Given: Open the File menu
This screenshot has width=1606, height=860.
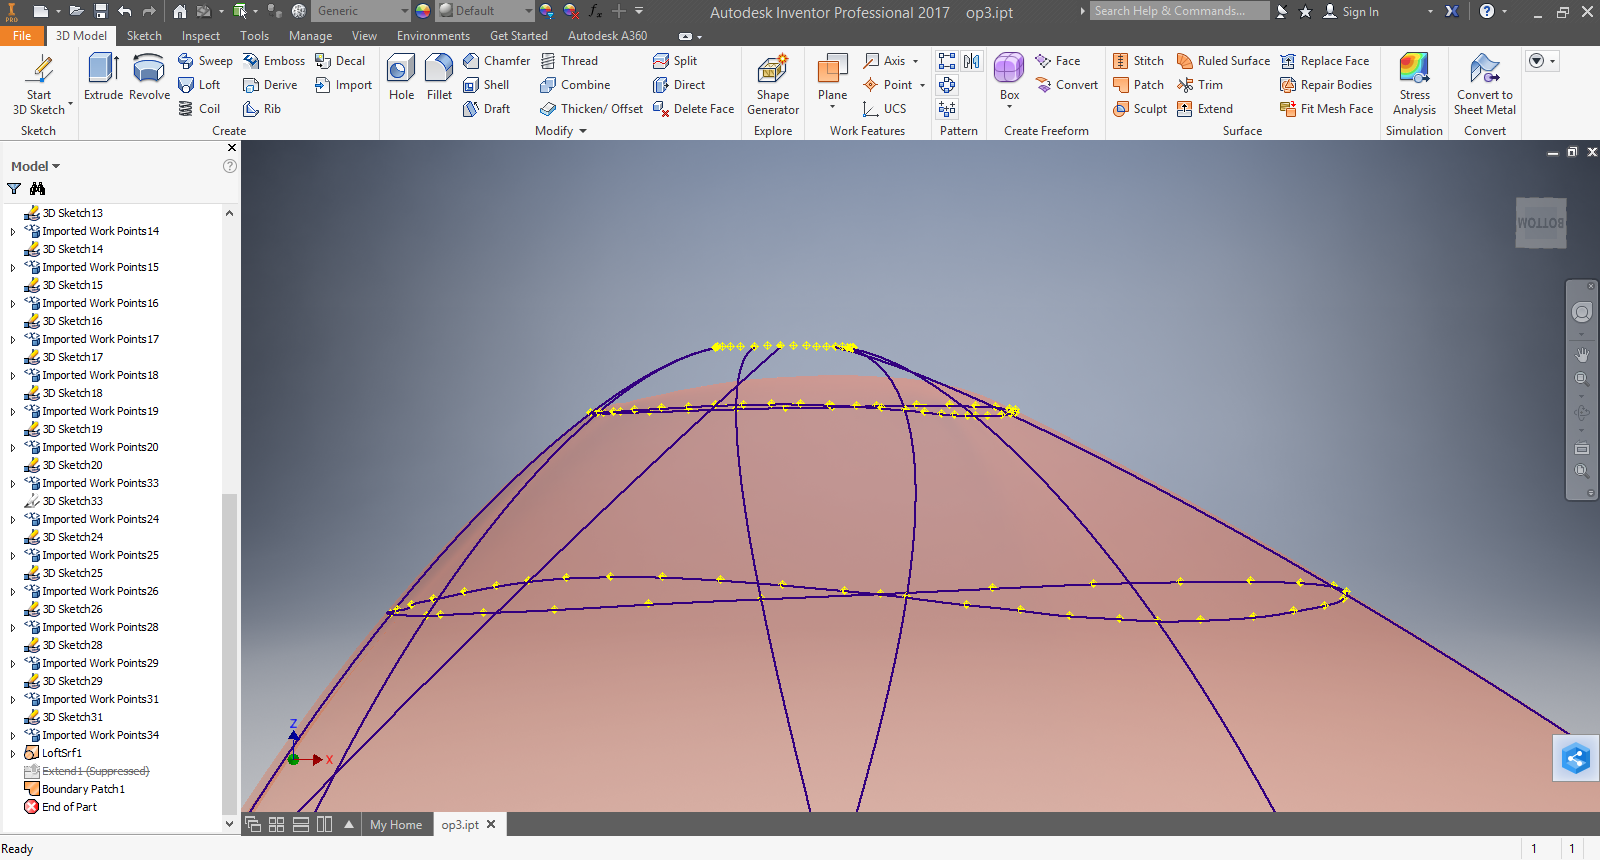Looking at the screenshot, I should click(22, 36).
